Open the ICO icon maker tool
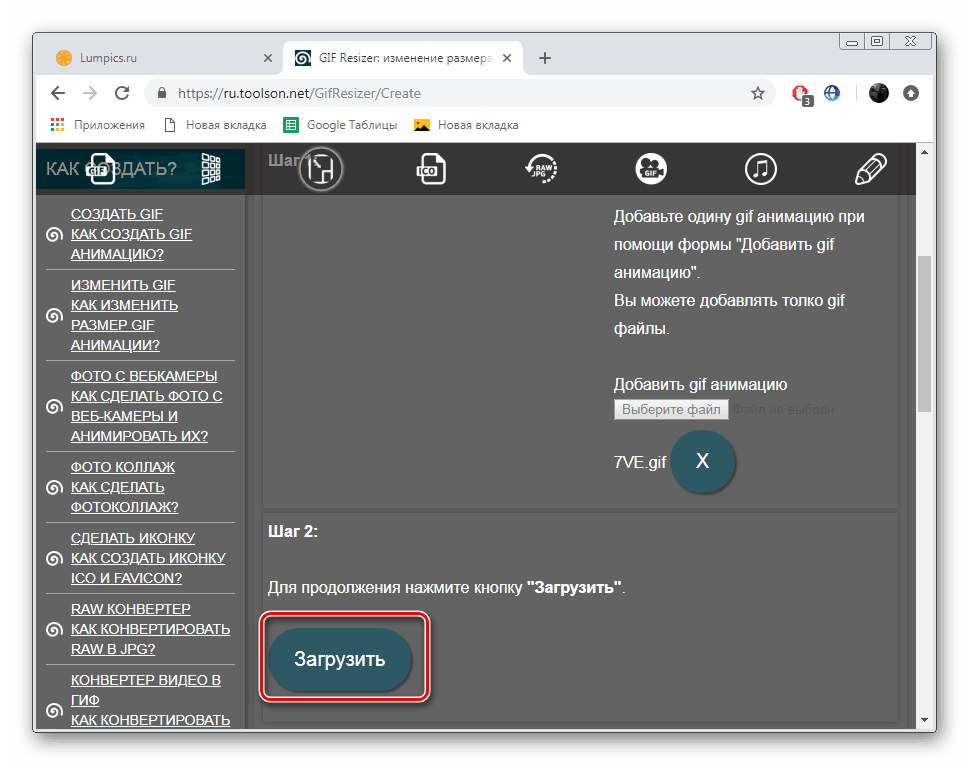Screen dimensions: 969x765 pyautogui.click(x=430, y=169)
